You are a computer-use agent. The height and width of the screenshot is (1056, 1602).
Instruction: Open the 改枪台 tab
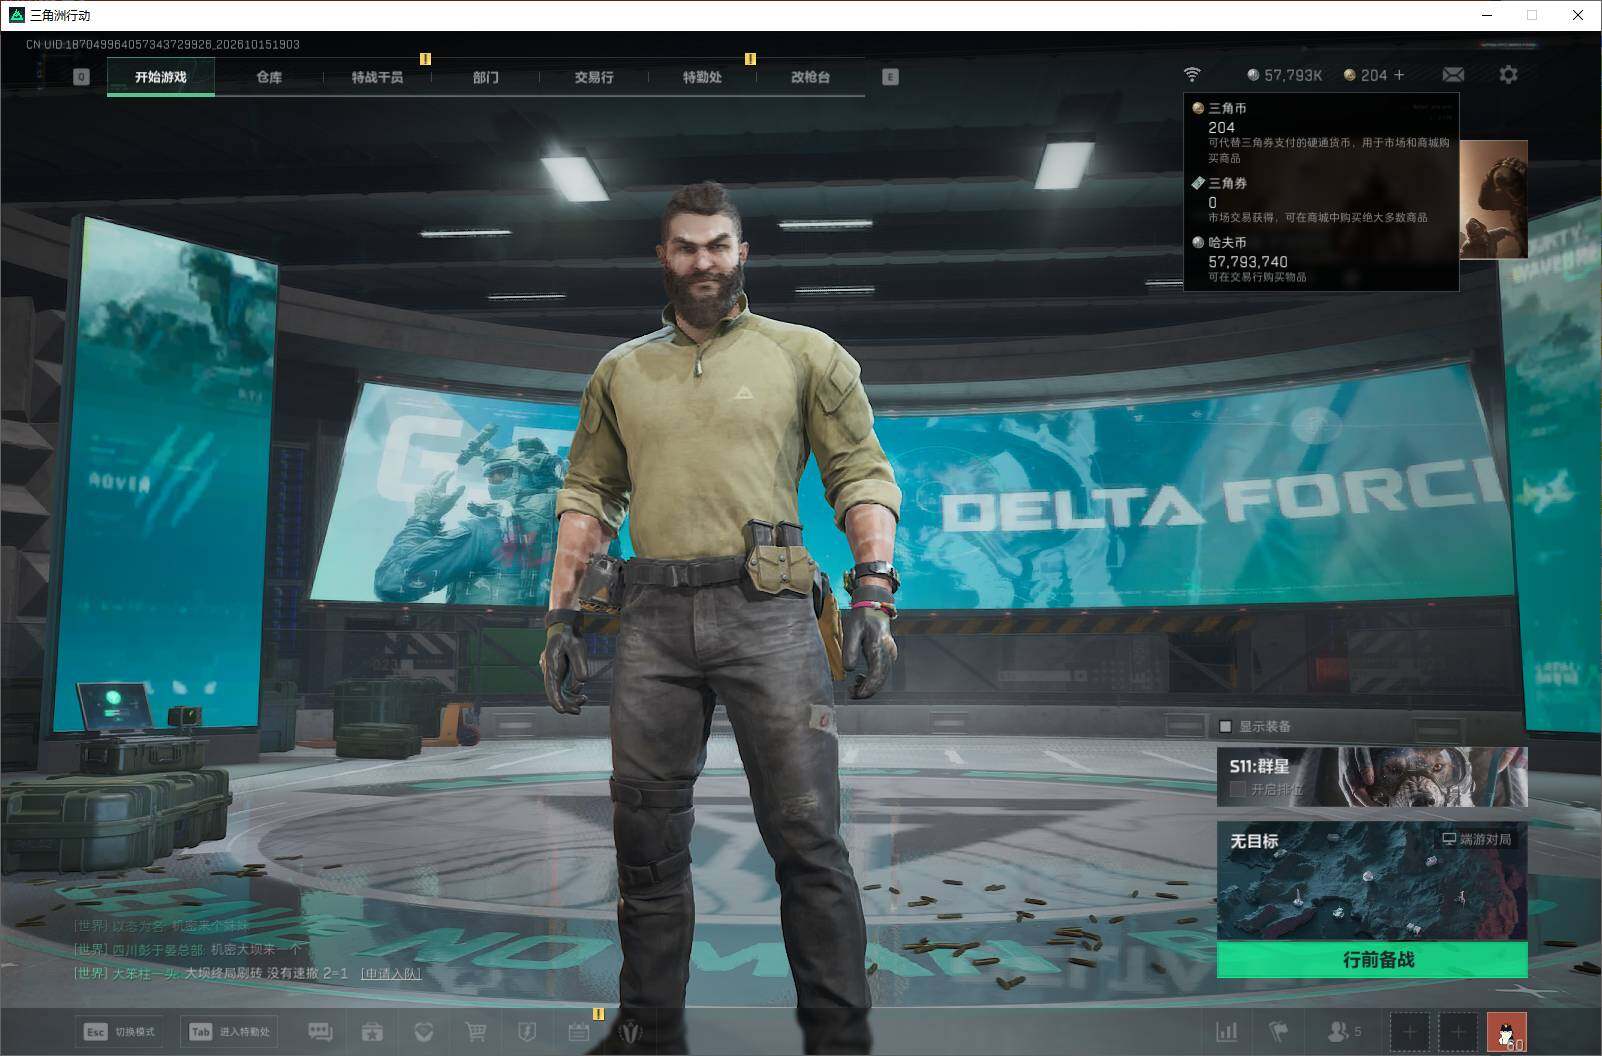point(810,77)
